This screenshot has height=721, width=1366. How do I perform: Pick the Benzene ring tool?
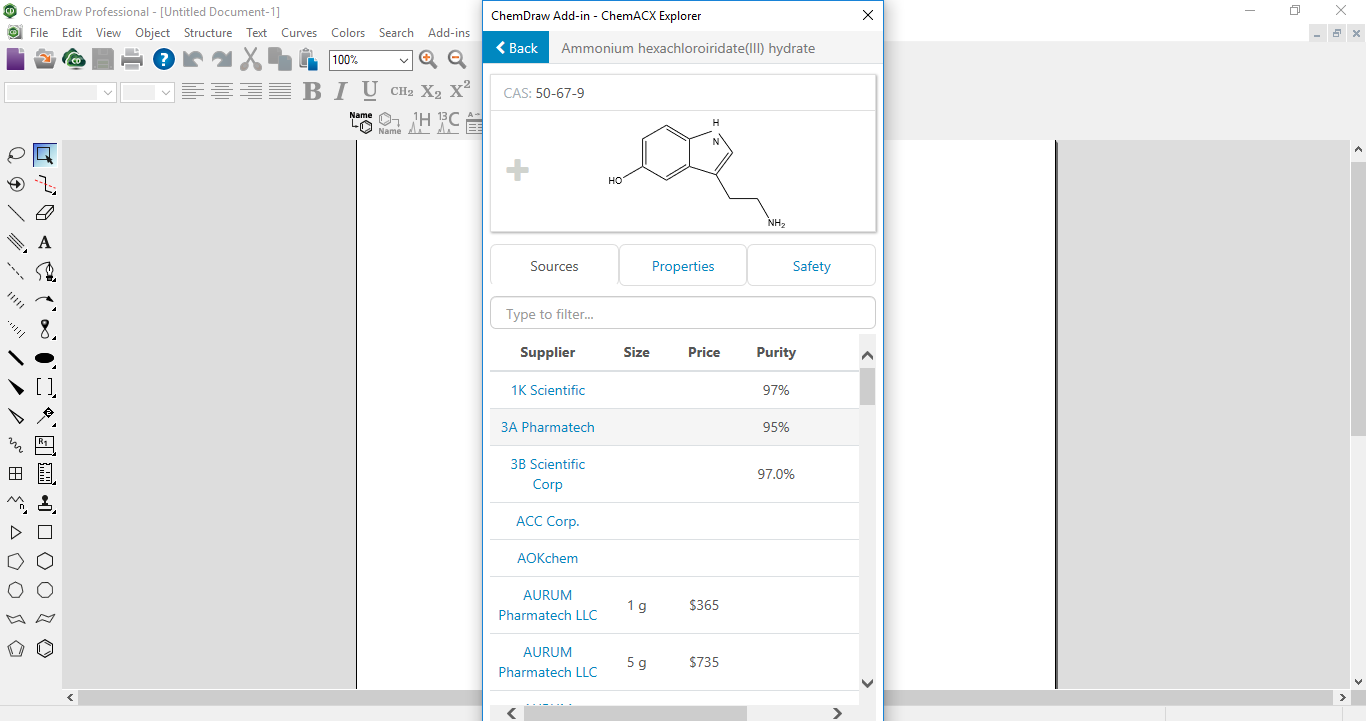[x=45, y=649]
